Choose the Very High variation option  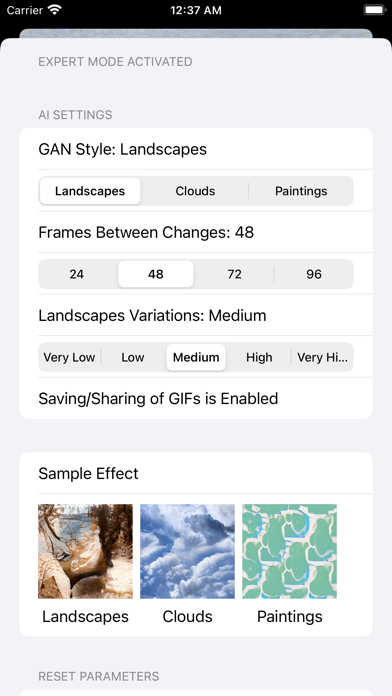(x=322, y=357)
